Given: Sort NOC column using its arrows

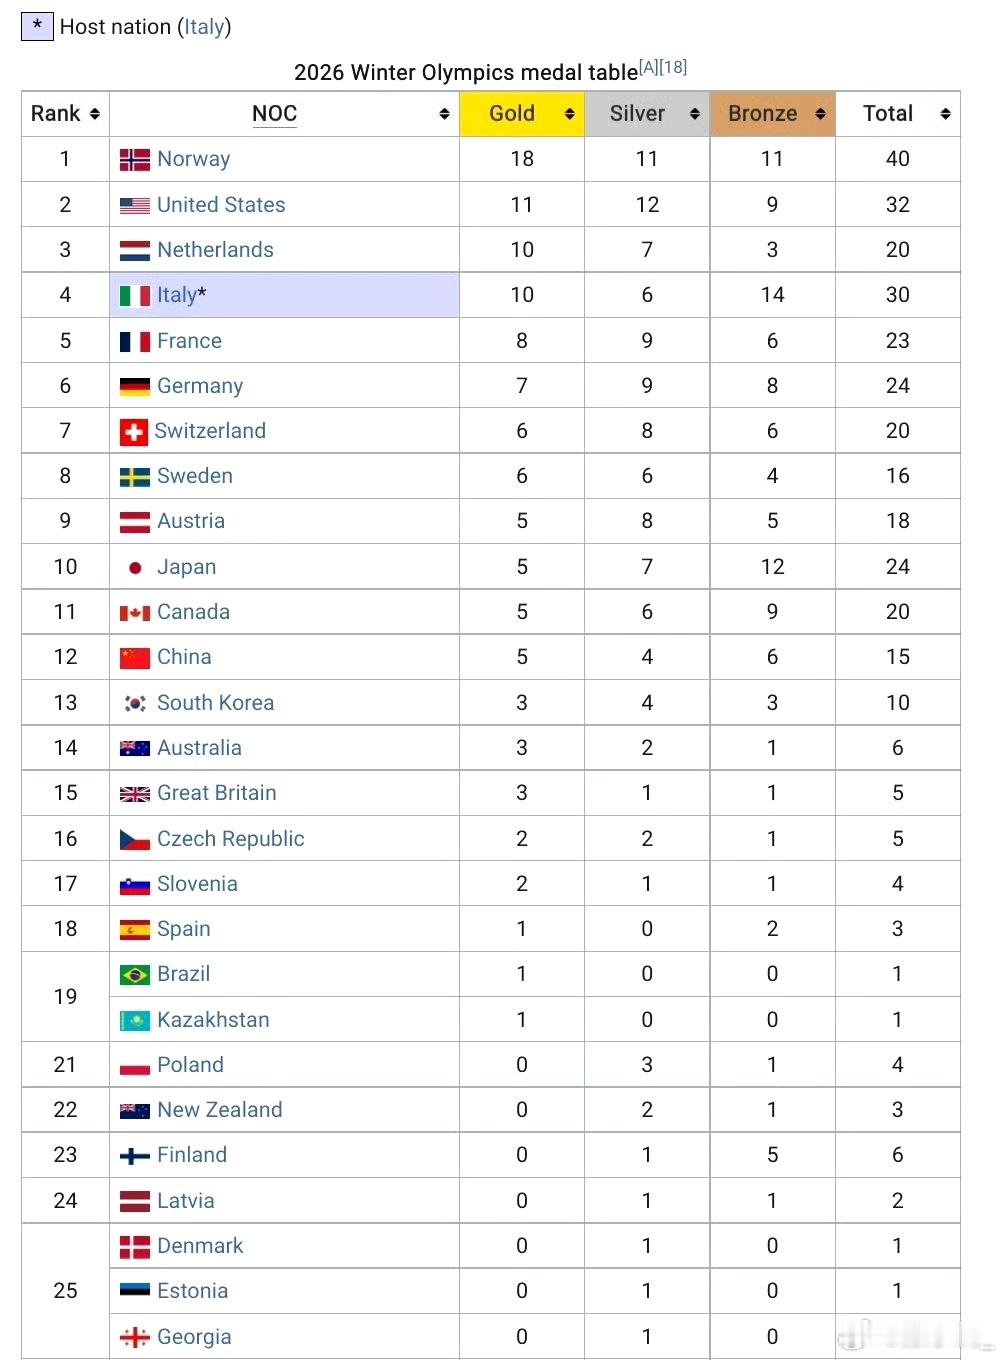Looking at the screenshot, I should [445, 114].
